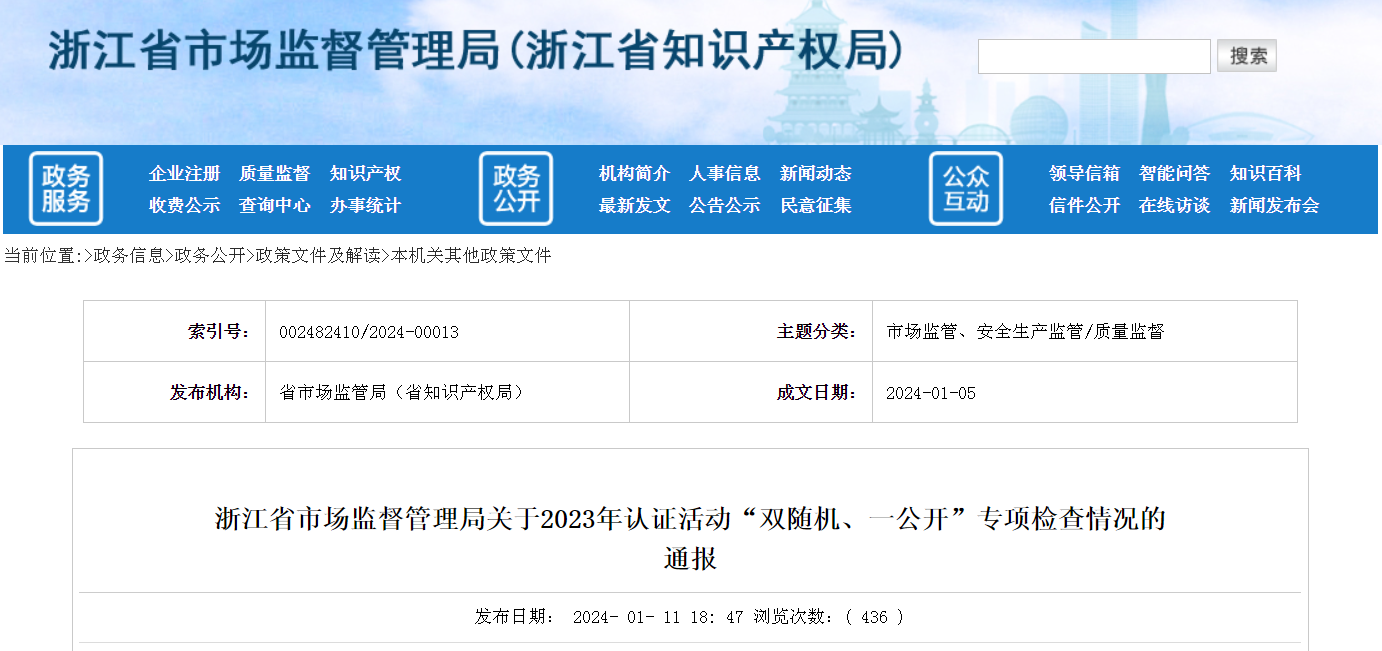Open the 质量监督 menu link
The width and height of the screenshot is (1382, 651).
click(274, 174)
